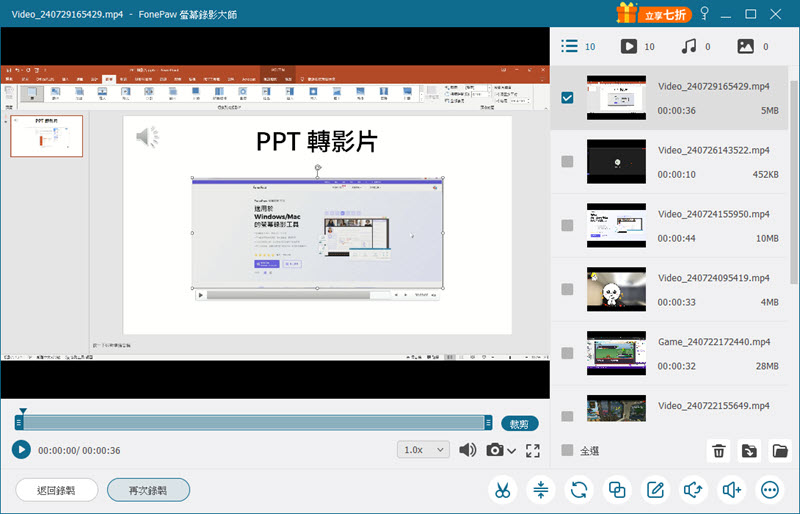
Task: Play the recorded video
Action: click(21, 450)
